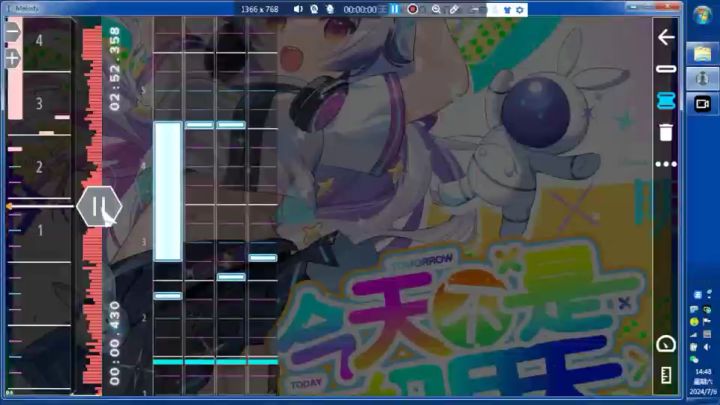Open the three-dots more options menu
The image size is (720, 405).
[x=666, y=164]
